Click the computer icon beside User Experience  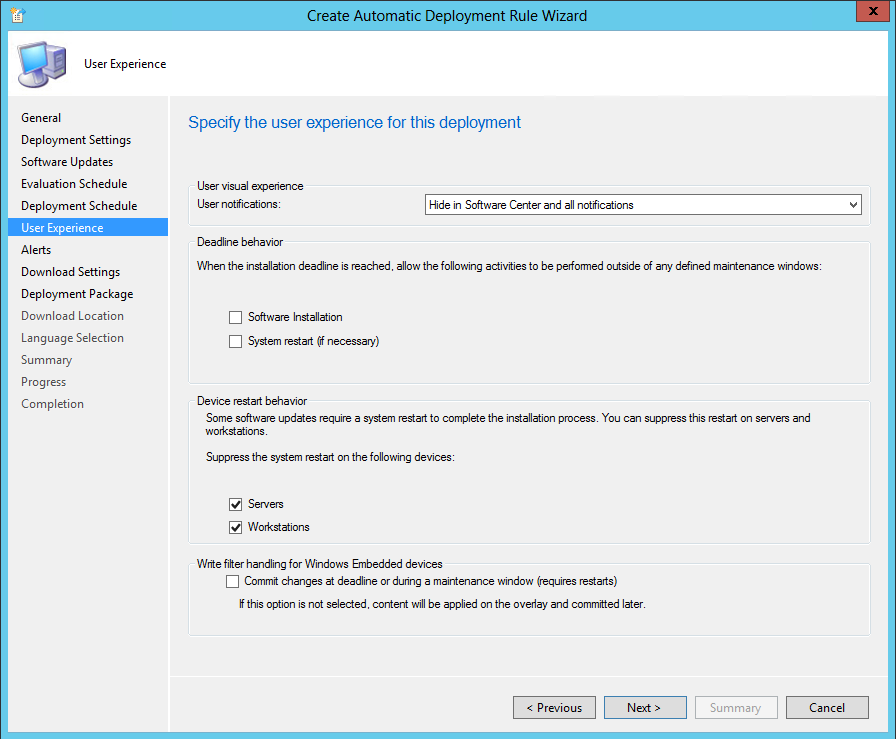[41, 64]
